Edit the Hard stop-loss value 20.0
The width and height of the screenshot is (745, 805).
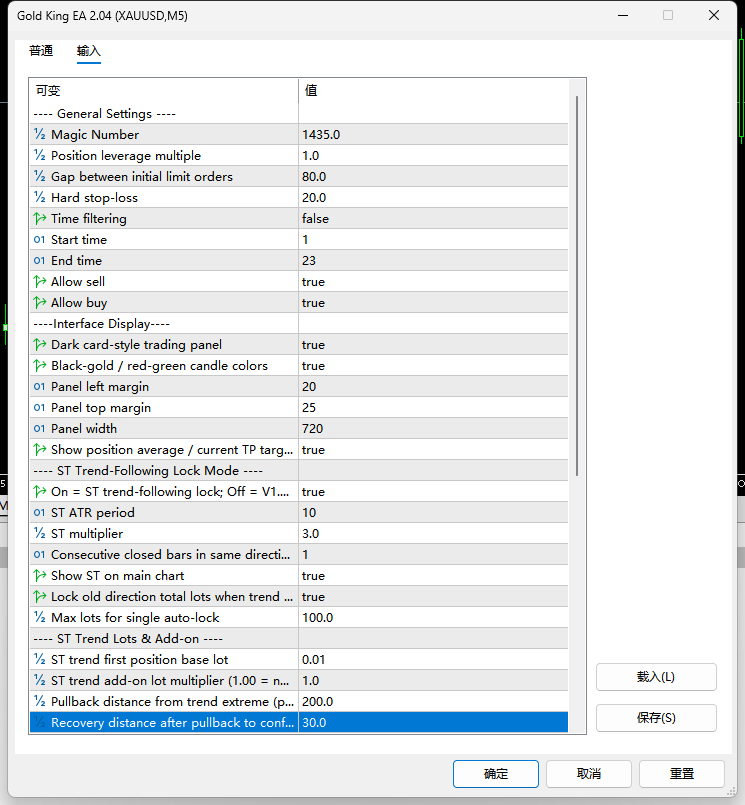(x=433, y=198)
